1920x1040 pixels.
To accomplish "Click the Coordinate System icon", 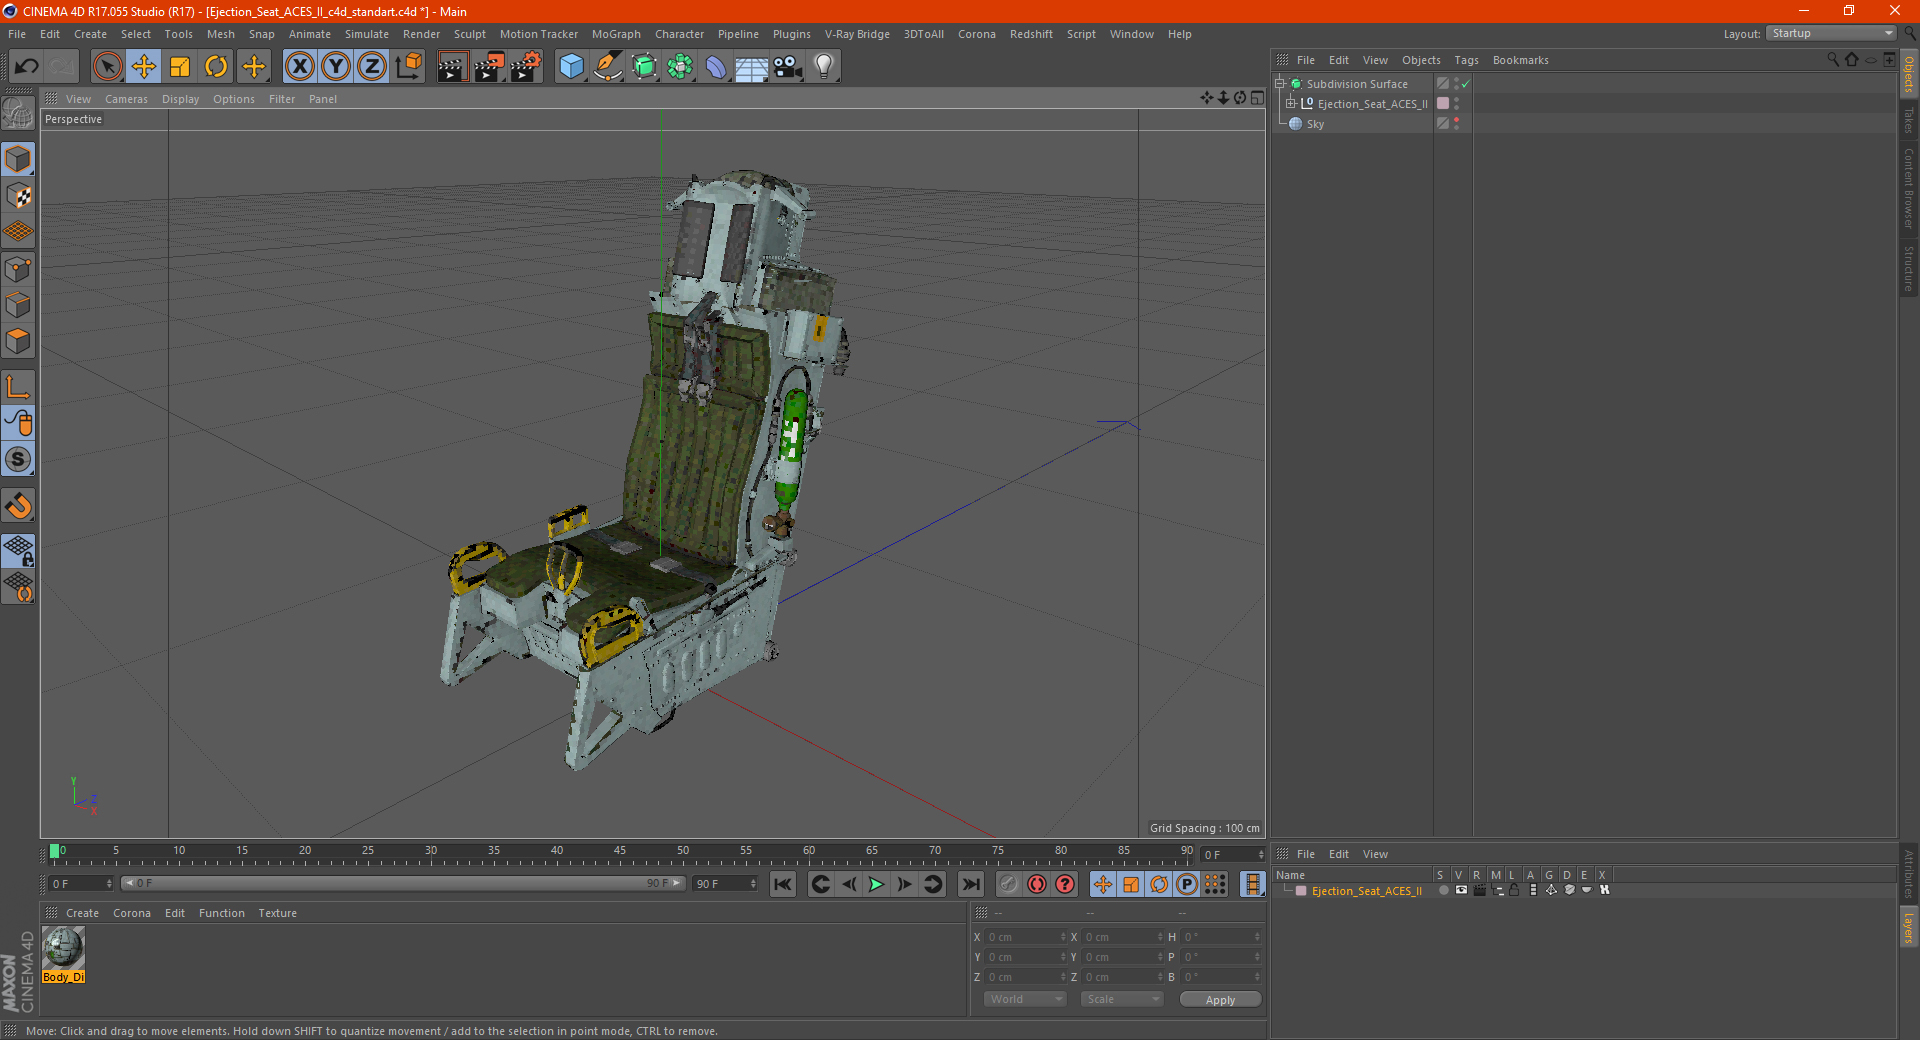I will click(408, 66).
